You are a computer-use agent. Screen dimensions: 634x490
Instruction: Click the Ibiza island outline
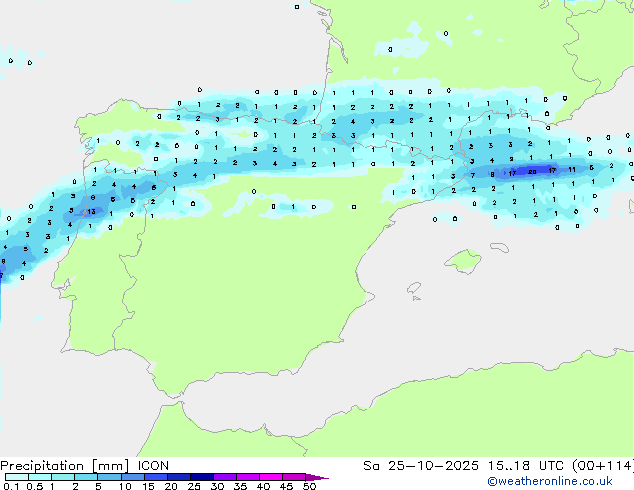click(x=414, y=288)
